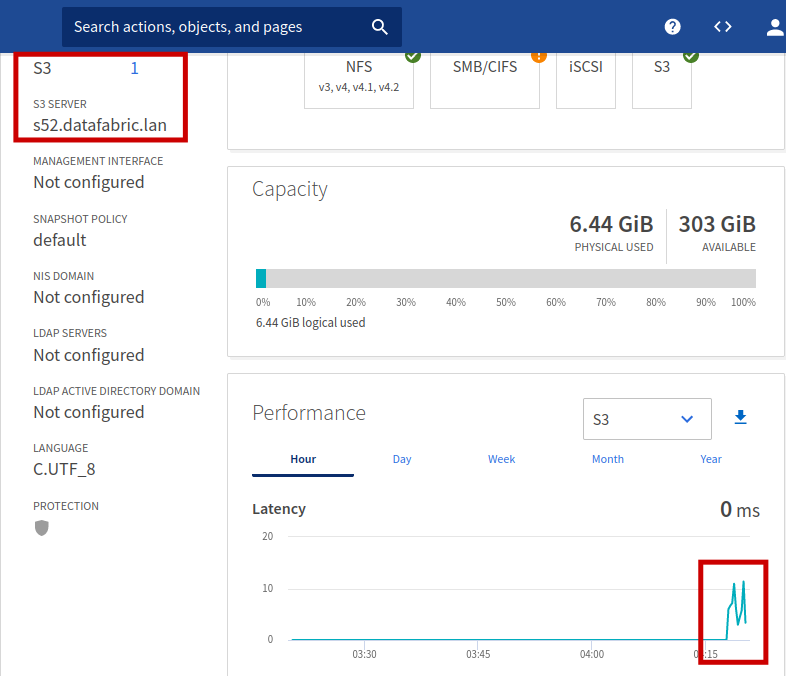This screenshot has width=786, height=676.
Task: Click the 03:30 time axis label
Action: (364, 654)
